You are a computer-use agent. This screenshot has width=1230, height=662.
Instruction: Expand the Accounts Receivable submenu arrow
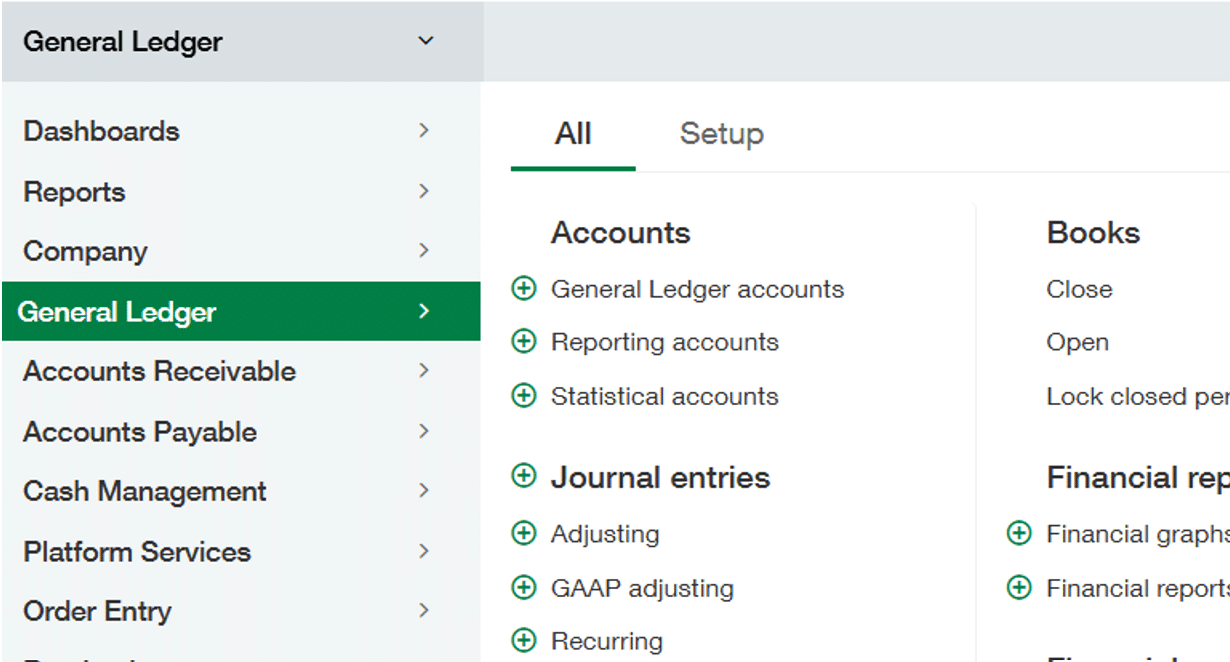point(424,371)
